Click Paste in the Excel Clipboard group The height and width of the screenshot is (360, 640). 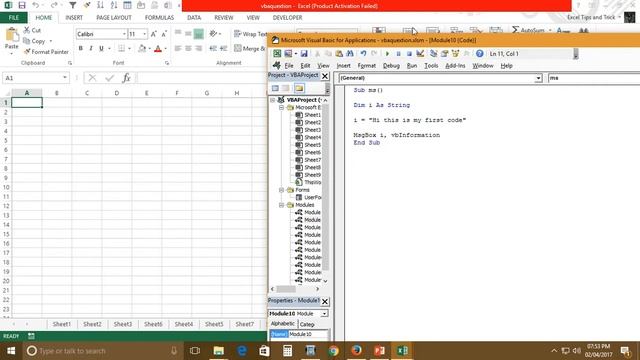[12, 39]
